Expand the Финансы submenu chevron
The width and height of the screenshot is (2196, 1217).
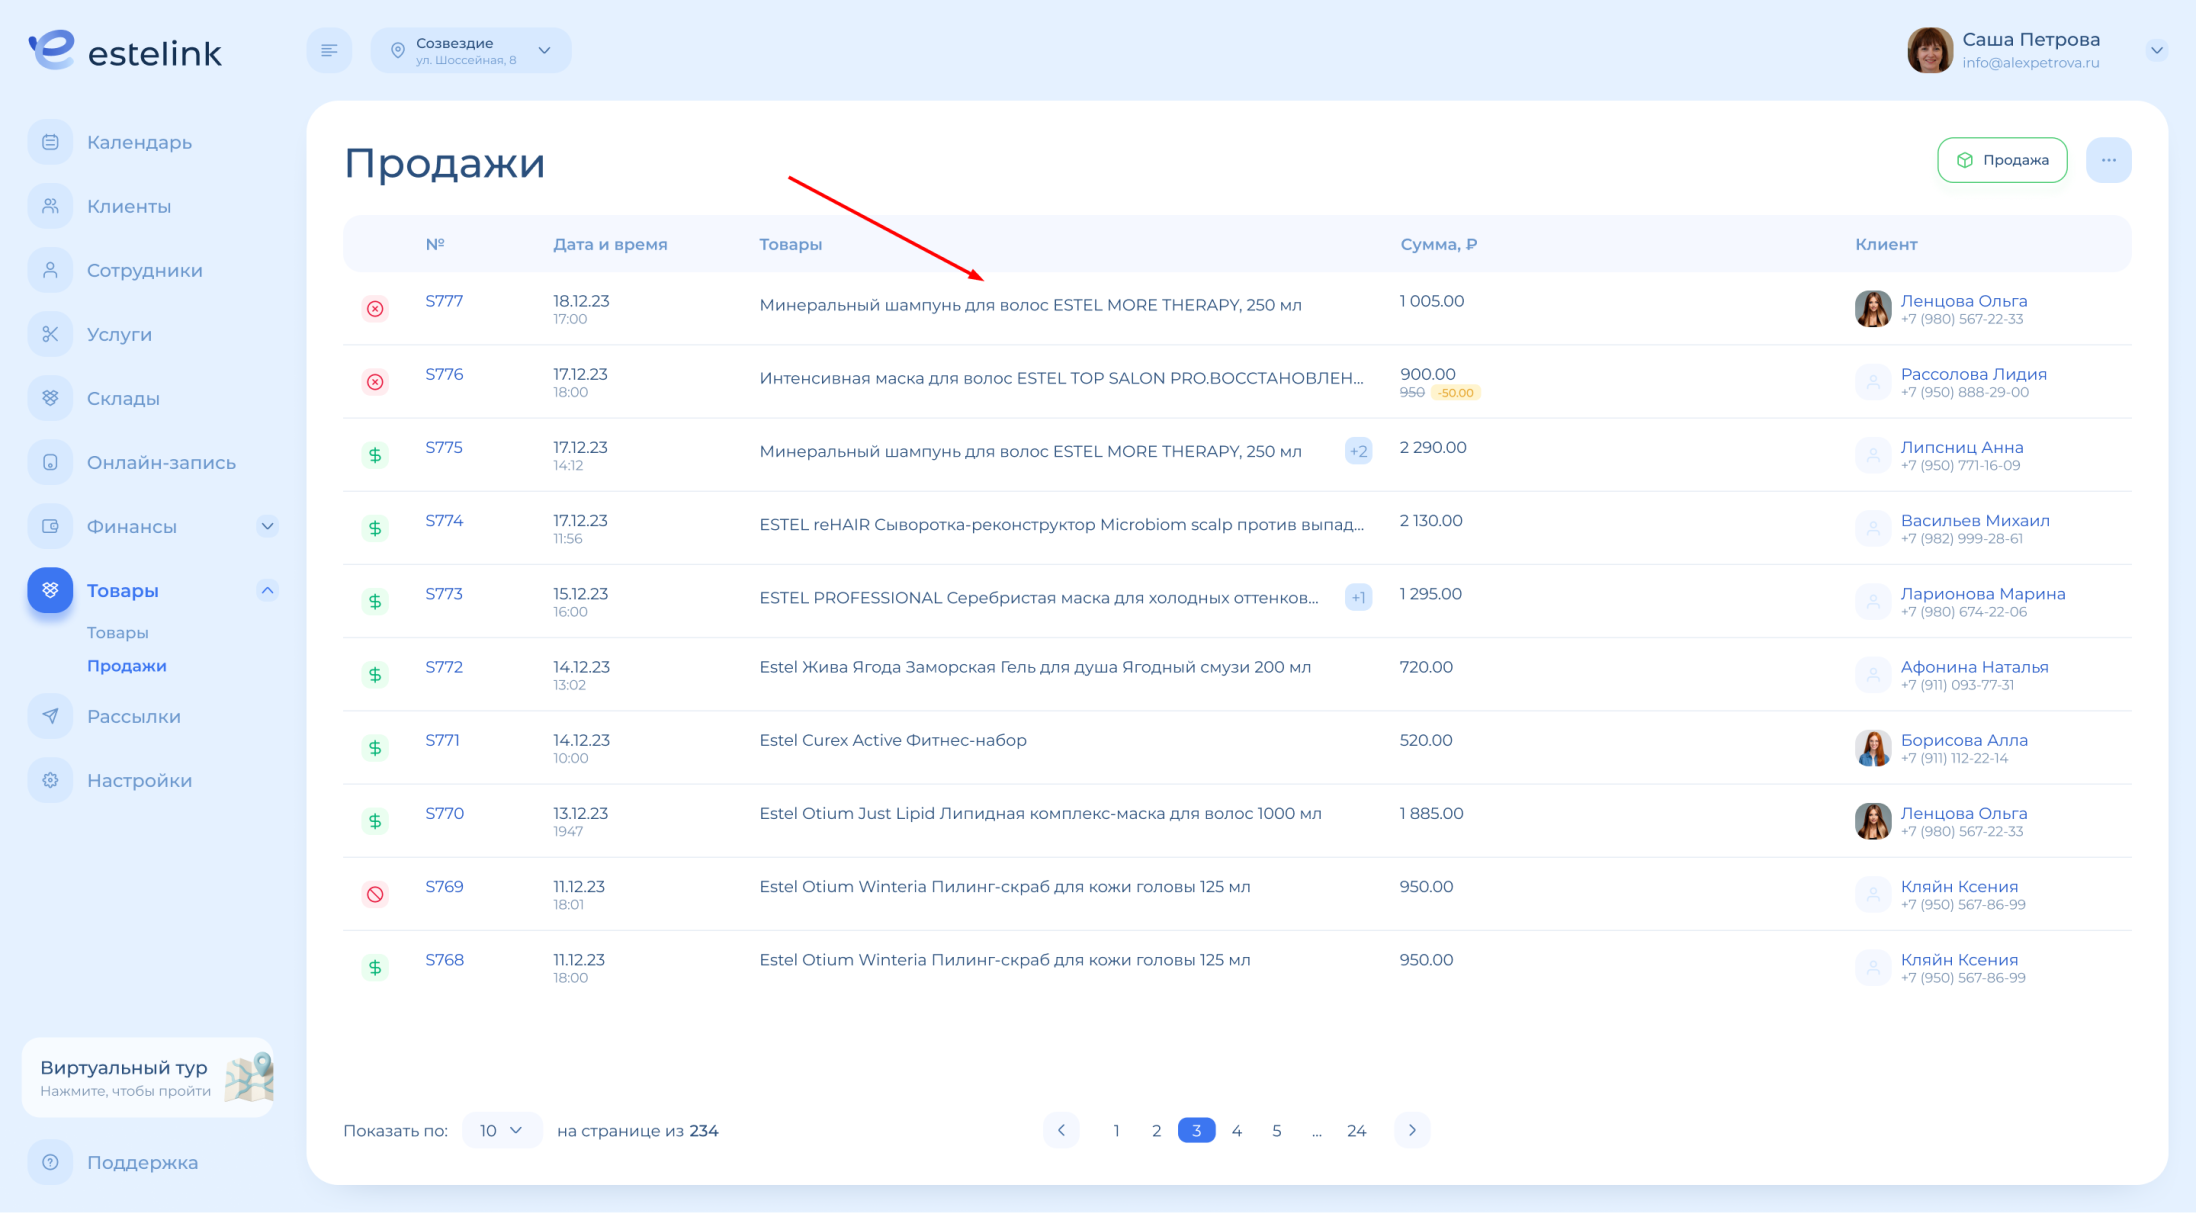[x=267, y=526]
